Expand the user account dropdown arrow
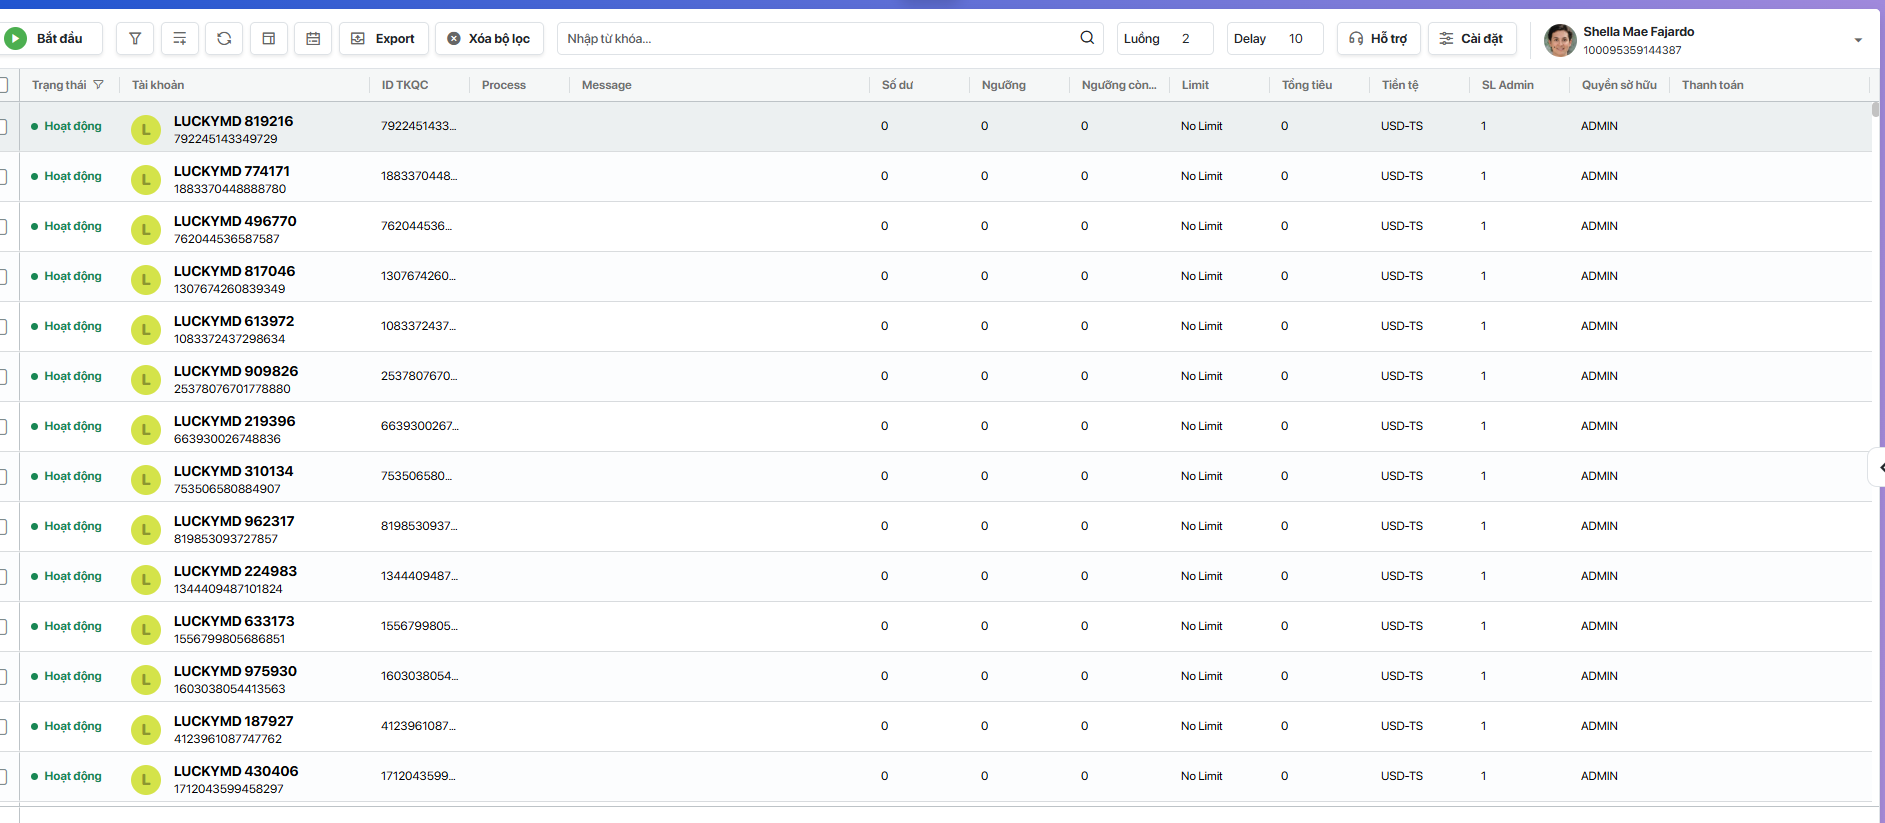Viewport: 1885px width, 823px height. click(1858, 41)
